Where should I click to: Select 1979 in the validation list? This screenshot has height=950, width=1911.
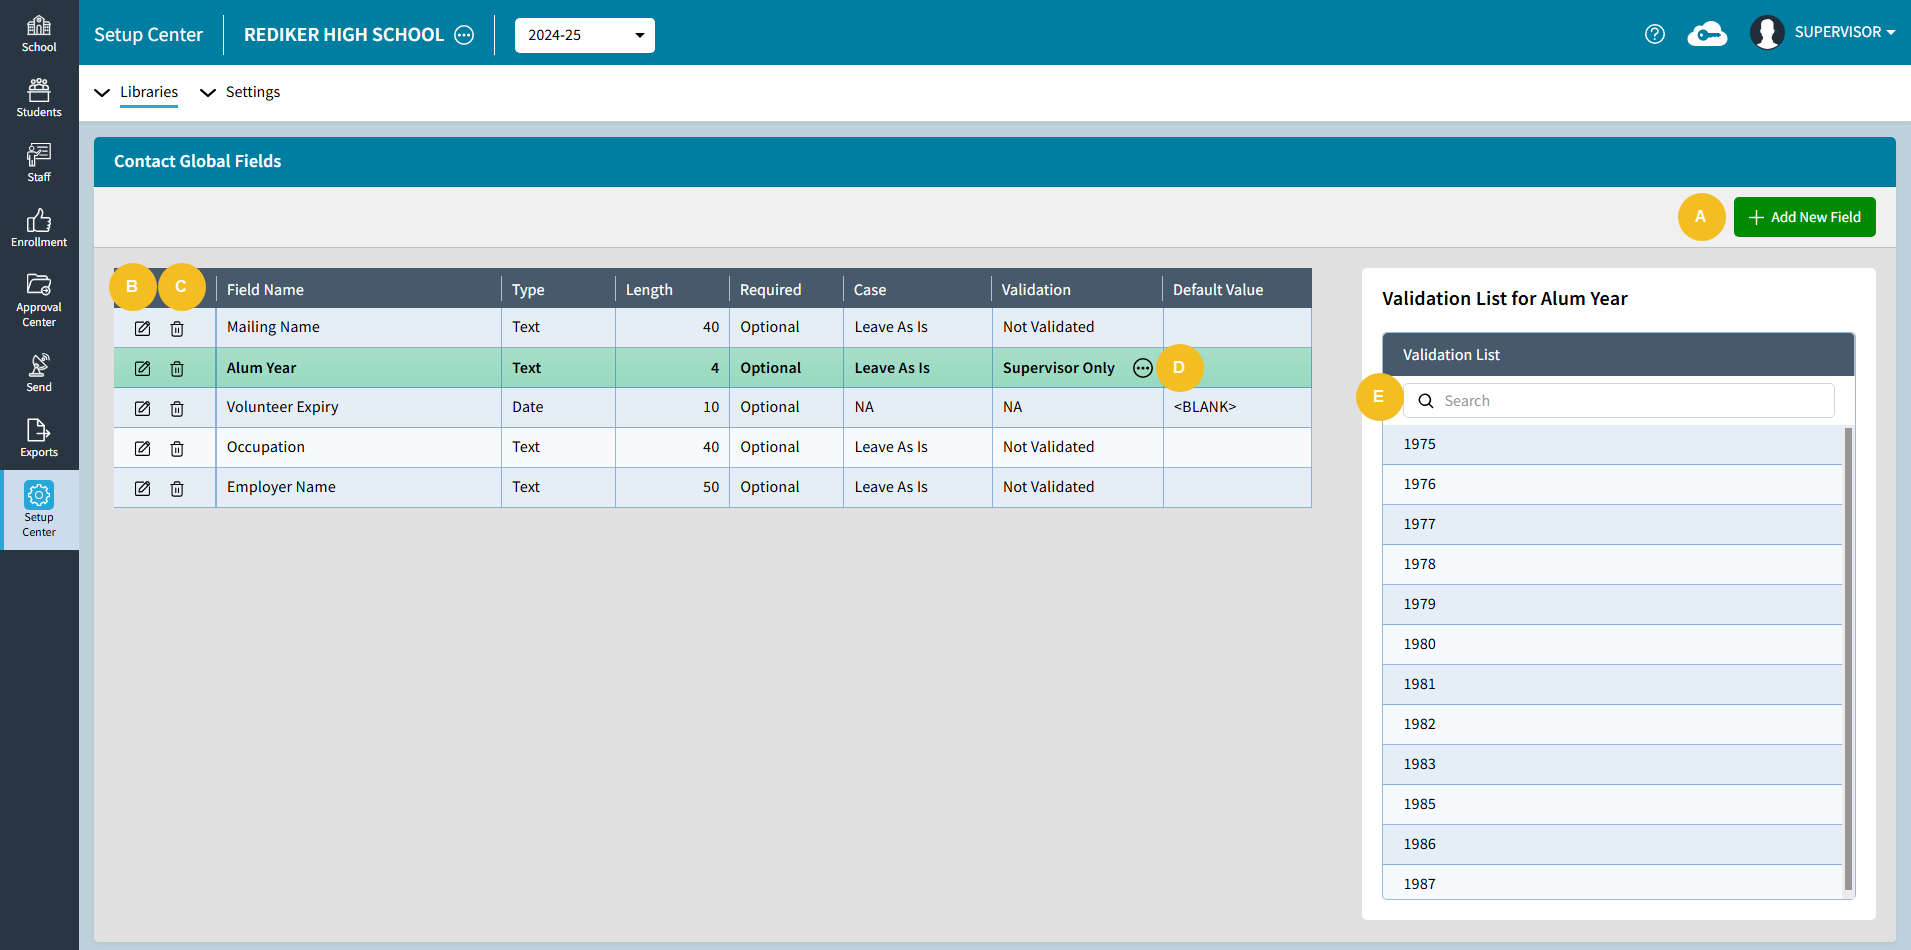point(1612,604)
